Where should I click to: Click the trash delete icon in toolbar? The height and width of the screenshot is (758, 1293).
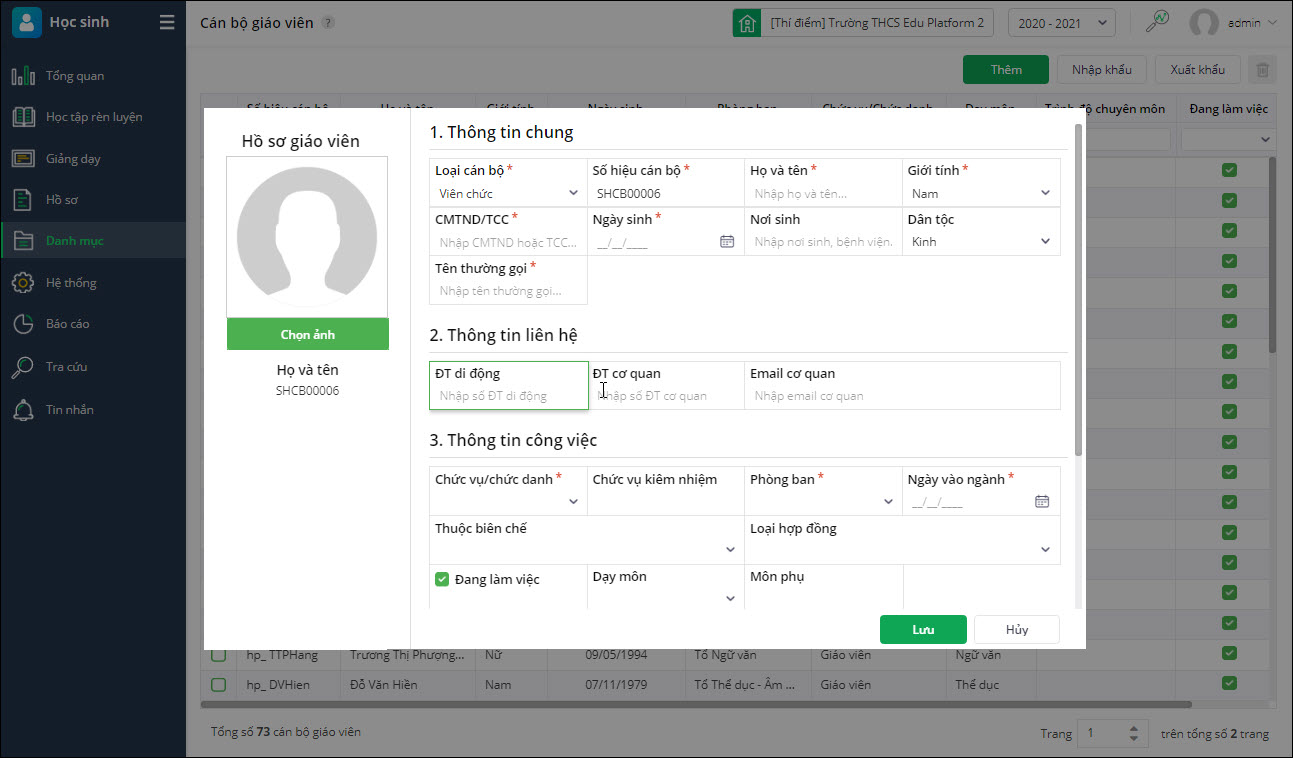(x=1262, y=70)
